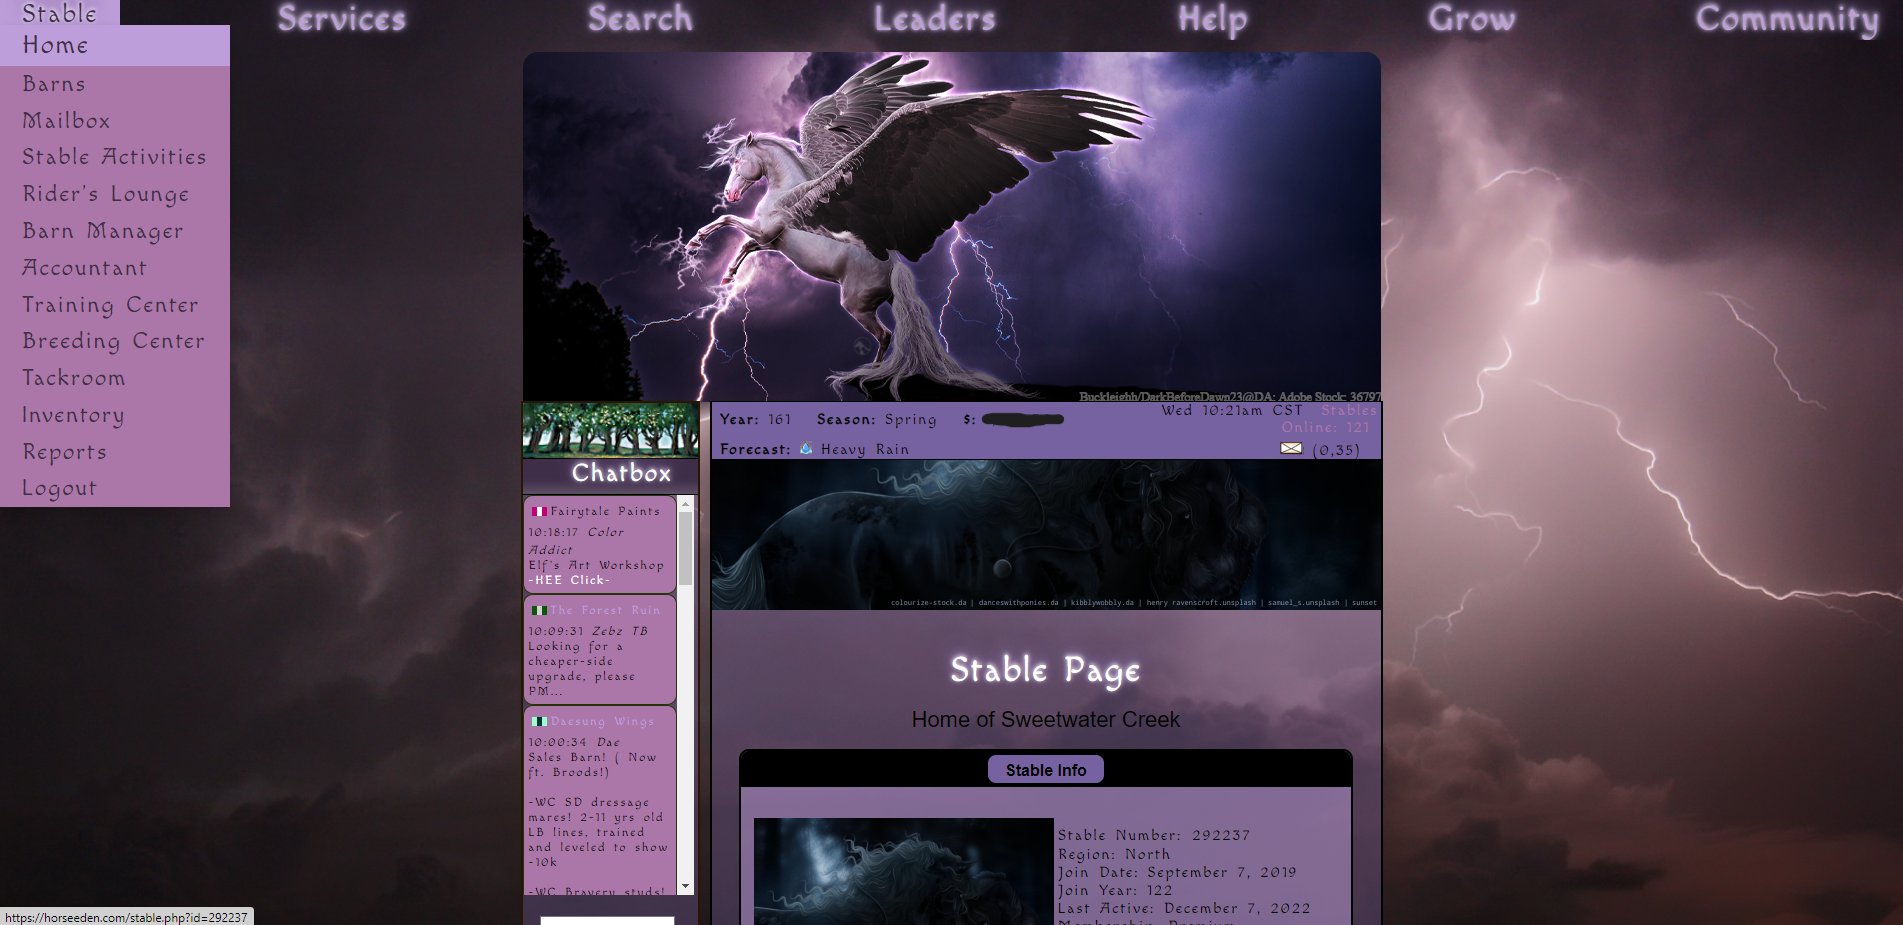Open the Search menu
Image resolution: width=1903 pixels, height=925 pixels.
coord(640,19)
